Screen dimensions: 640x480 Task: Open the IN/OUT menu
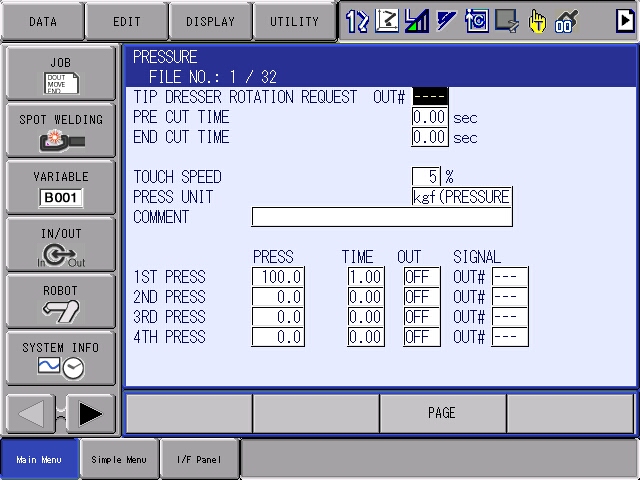(60, 245)
